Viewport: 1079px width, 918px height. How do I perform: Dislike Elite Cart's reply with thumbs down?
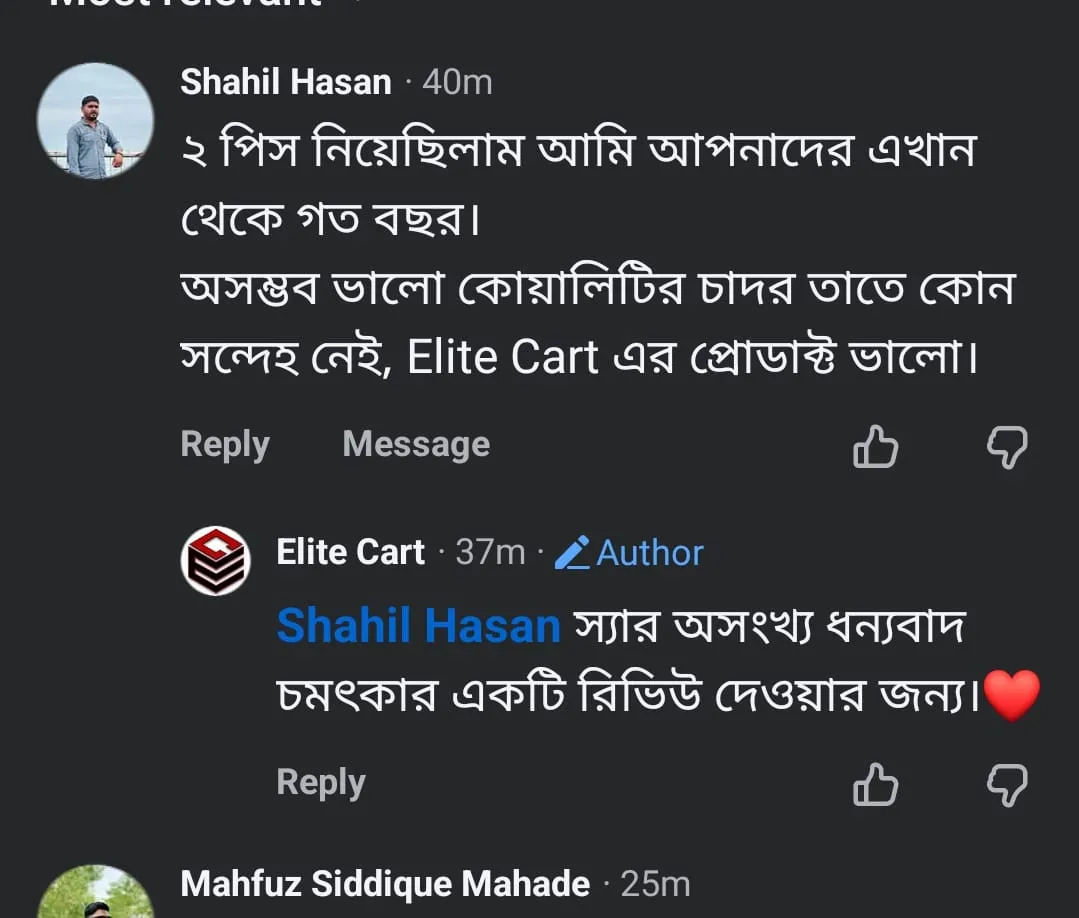coord(1007,784)
